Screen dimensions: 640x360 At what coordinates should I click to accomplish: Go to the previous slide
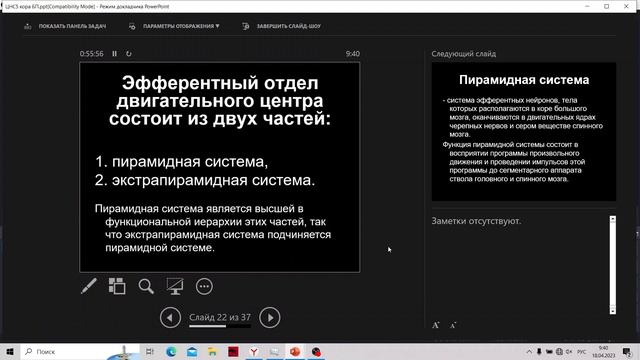point(170,318)
